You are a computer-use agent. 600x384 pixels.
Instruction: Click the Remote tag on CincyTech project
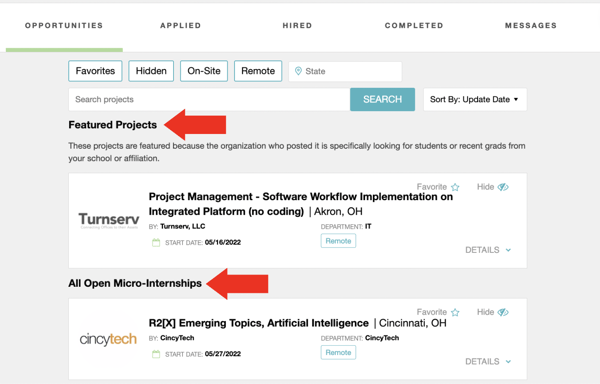pyautogui.click(x=338, y=353)
